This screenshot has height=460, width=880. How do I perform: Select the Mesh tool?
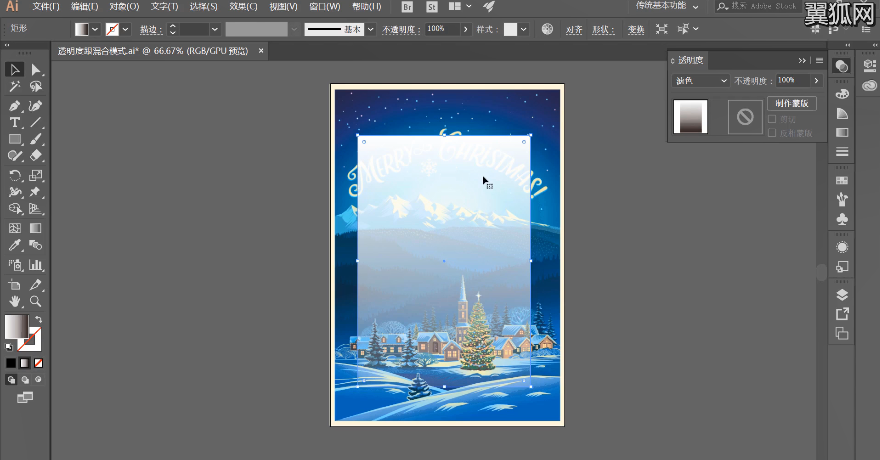(15, 228)
